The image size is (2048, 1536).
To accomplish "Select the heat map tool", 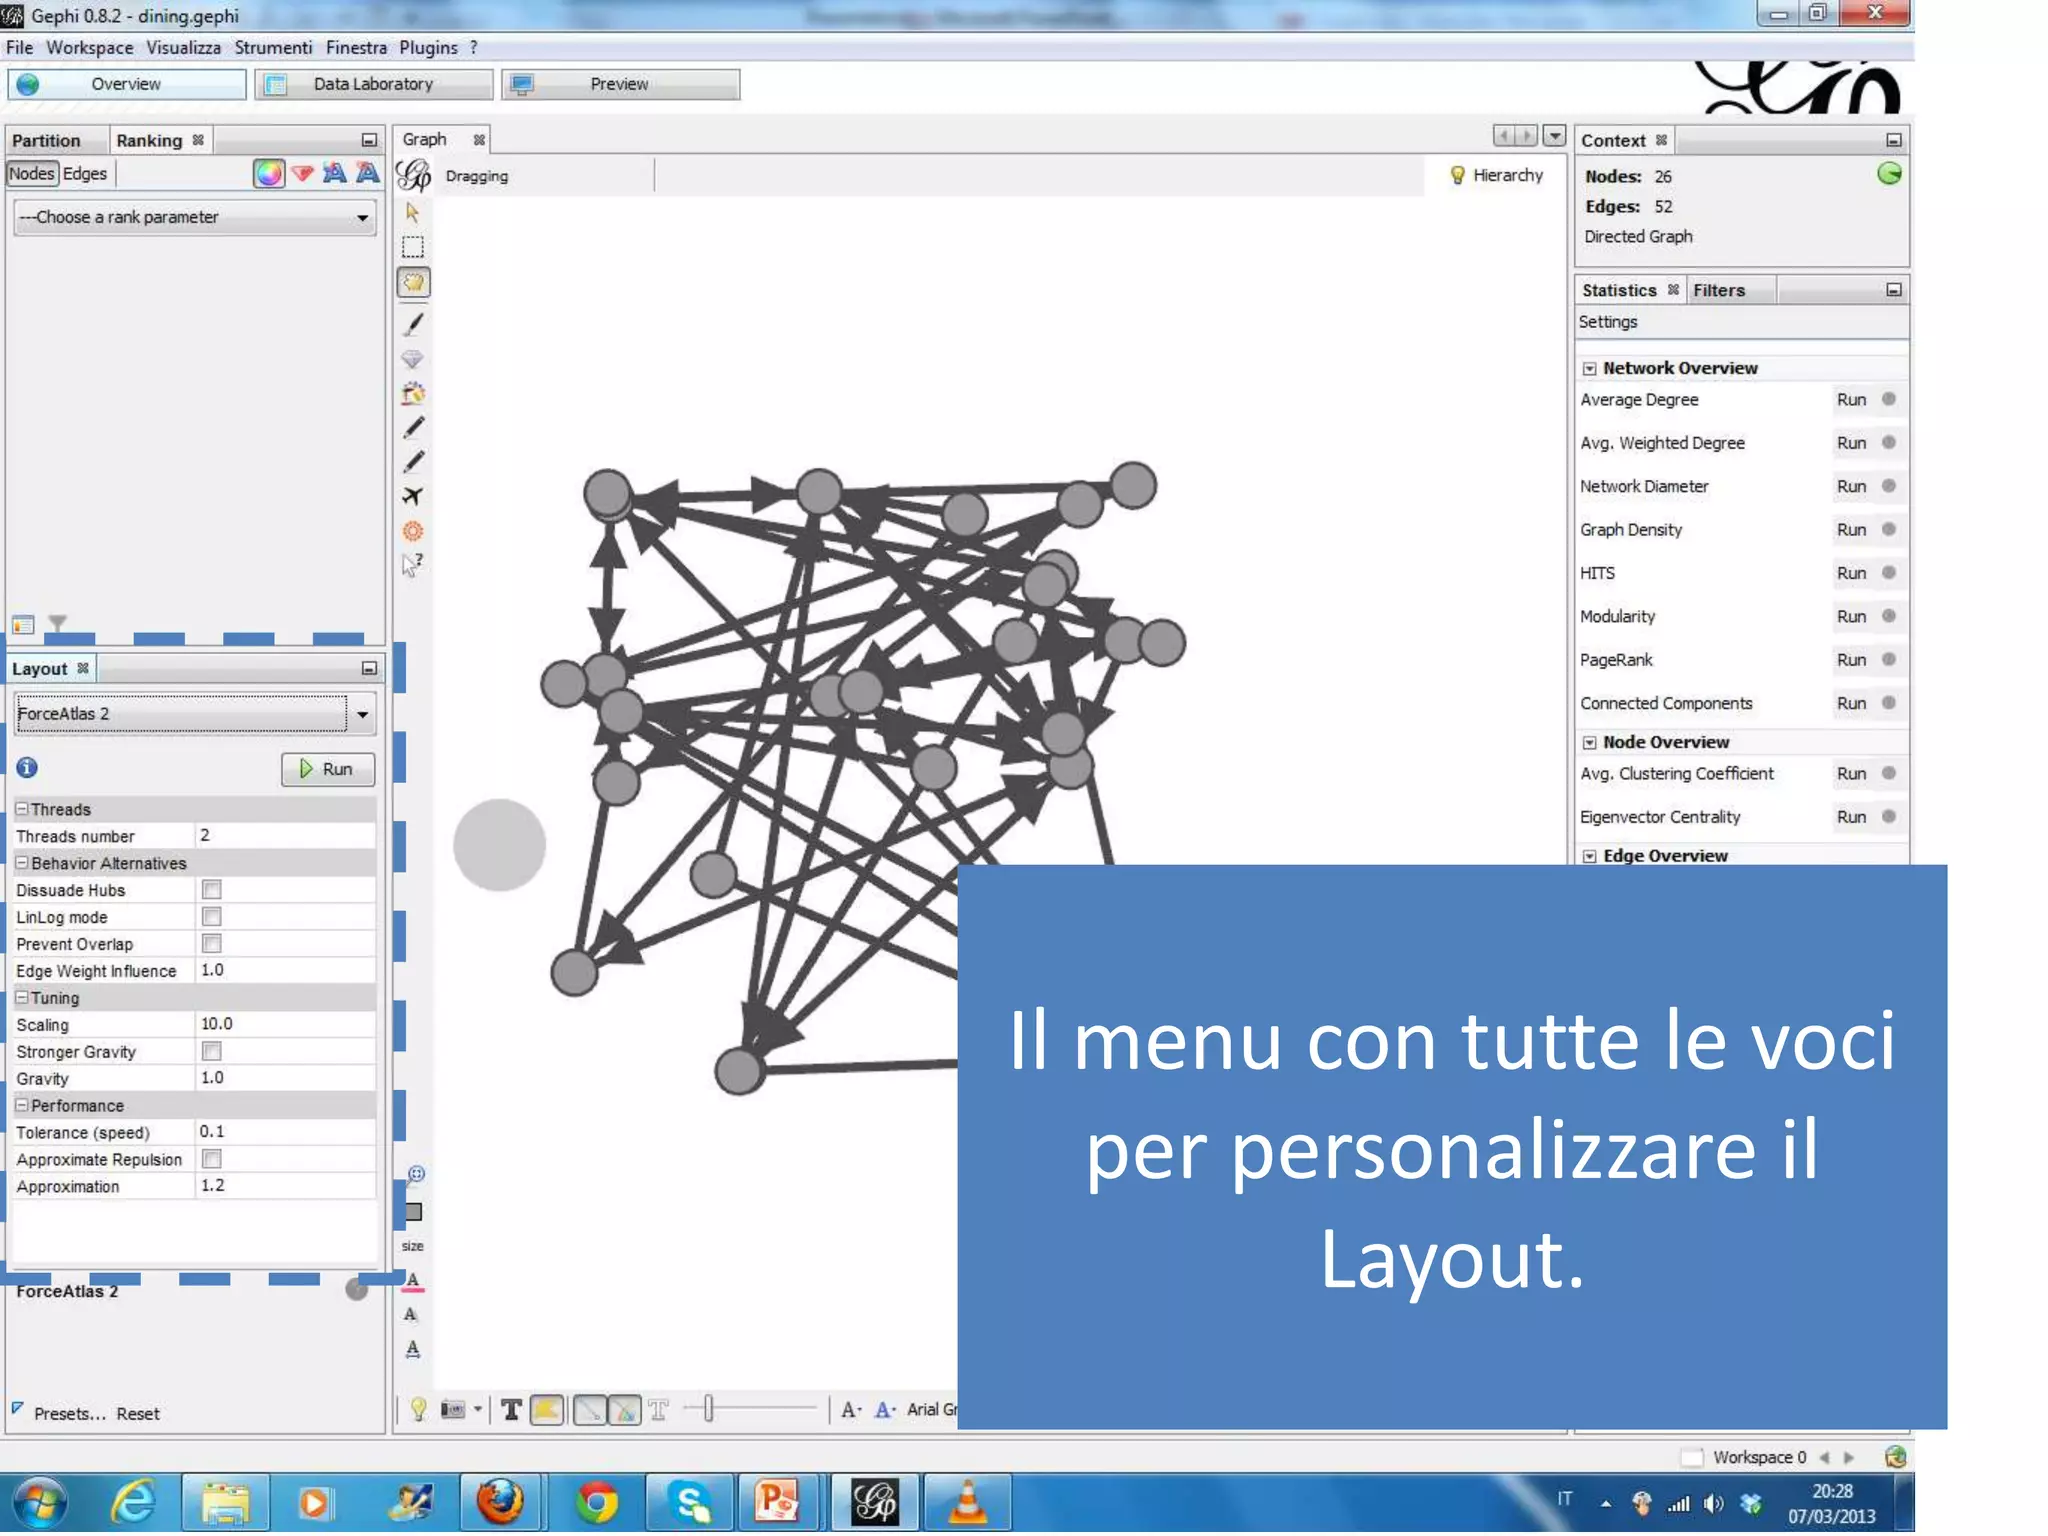I will pyautogui.click(x=412, y=531).
